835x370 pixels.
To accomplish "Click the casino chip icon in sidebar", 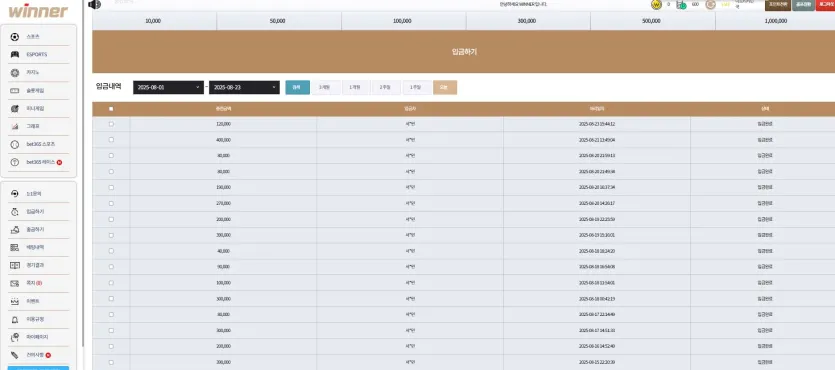I will click(15, 72).
